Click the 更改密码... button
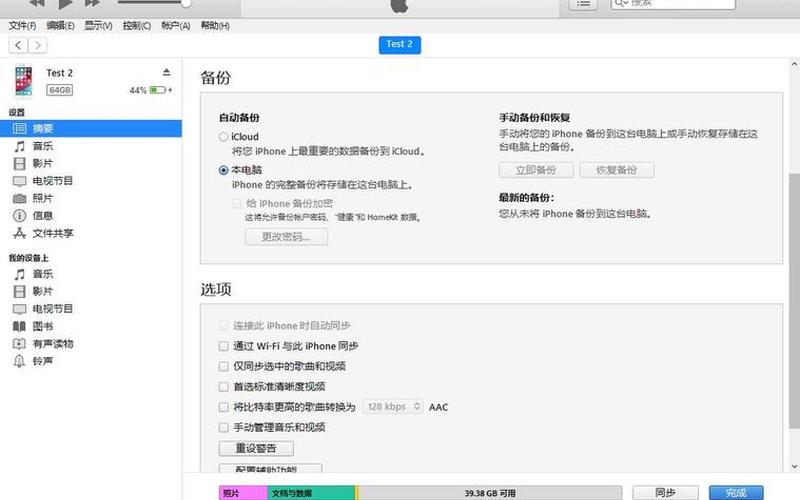The height and width of the screenshot is (500, 800). point(286,237)
